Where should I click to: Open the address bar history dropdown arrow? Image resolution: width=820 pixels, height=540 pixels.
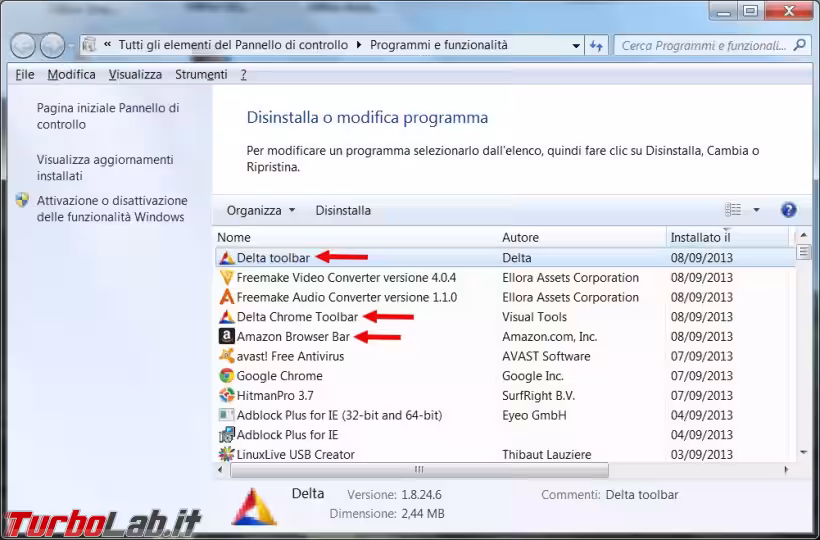tap(576, 45)
